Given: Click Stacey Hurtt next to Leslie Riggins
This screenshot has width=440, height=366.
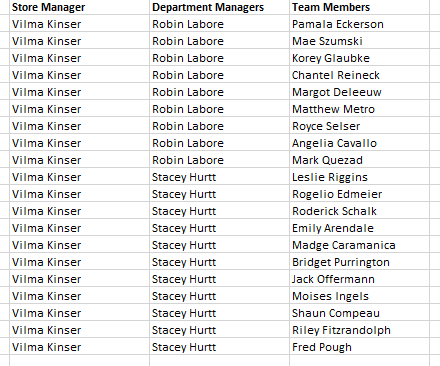Looking at the screenshot, I should coord(219,177).
